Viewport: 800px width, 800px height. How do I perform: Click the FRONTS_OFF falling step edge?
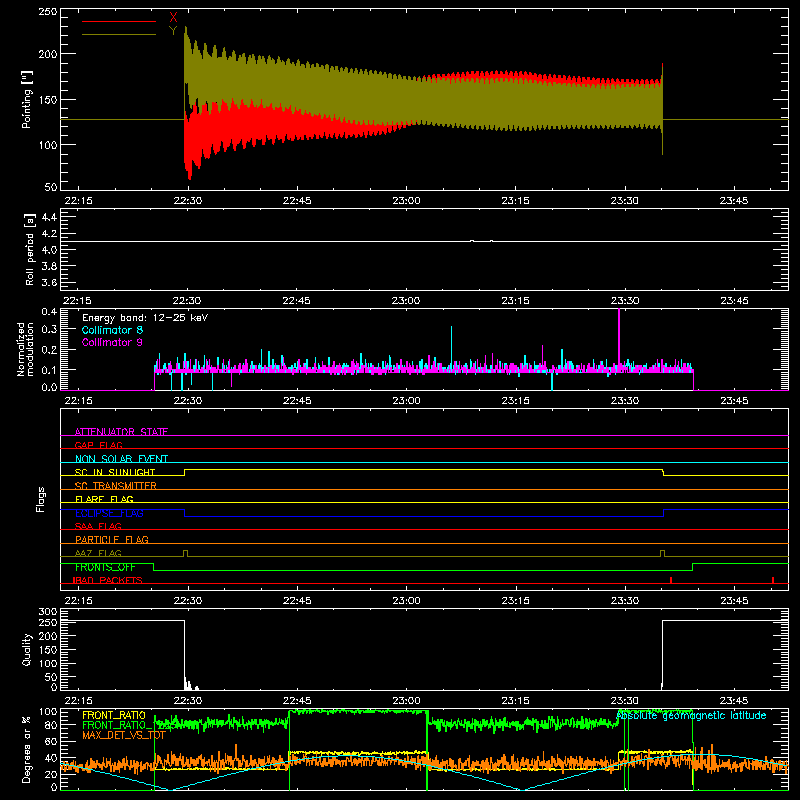point(154,567)
